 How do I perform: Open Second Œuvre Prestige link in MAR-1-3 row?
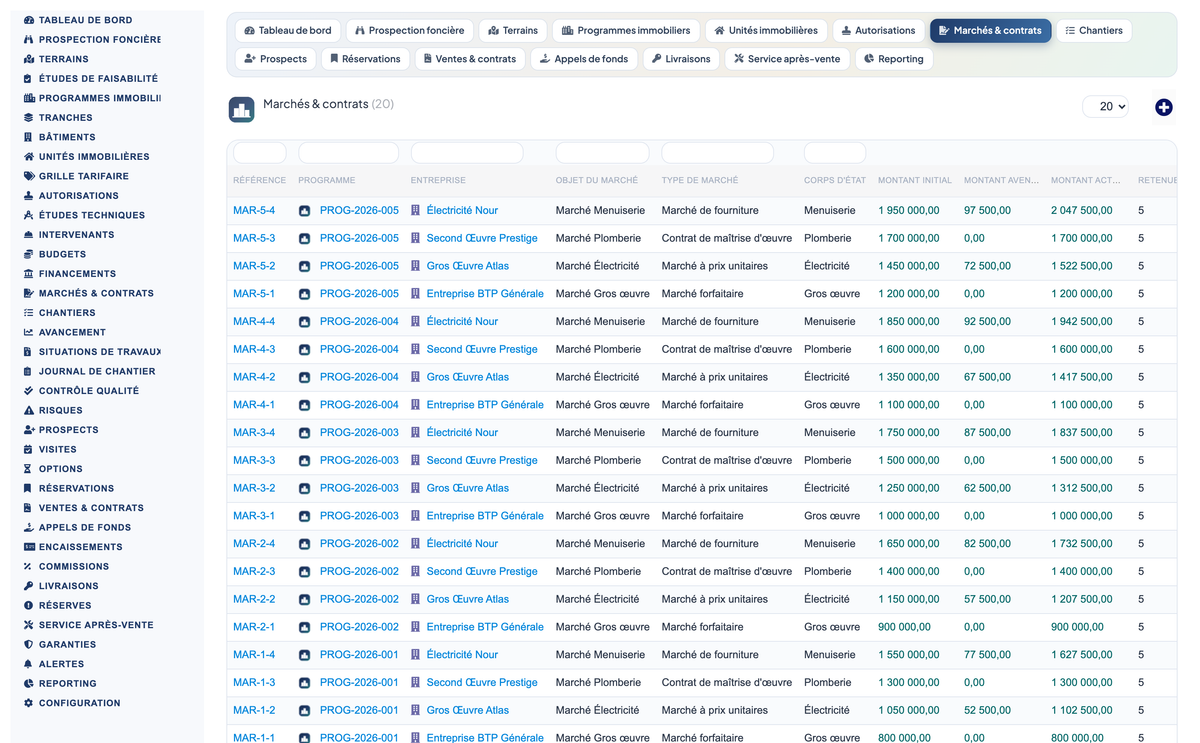point(482,682)
